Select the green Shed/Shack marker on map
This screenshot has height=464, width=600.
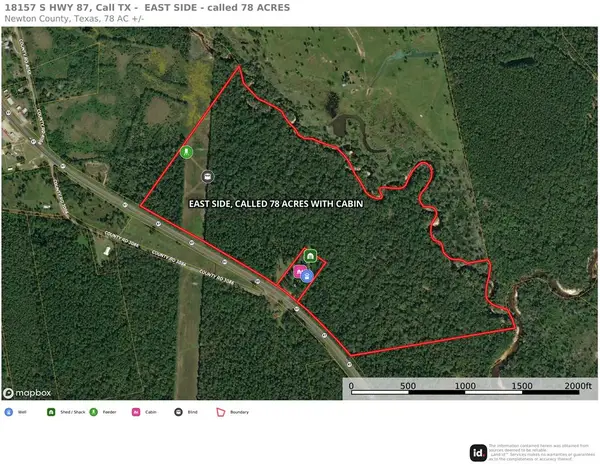(x=310, y=256)
